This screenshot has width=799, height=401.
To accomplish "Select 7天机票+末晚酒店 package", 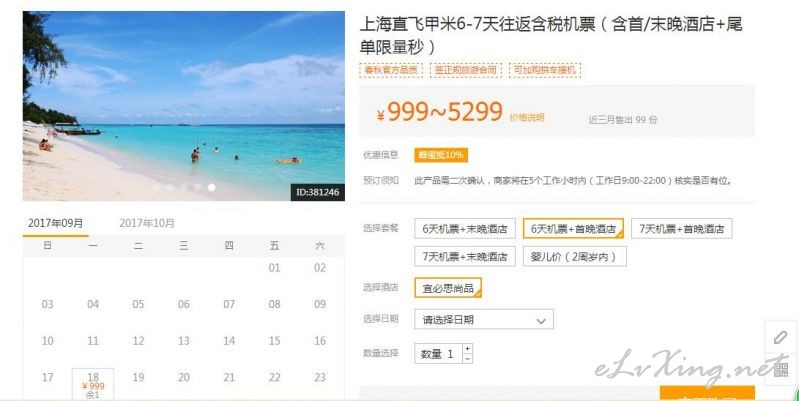I will 465,257.
